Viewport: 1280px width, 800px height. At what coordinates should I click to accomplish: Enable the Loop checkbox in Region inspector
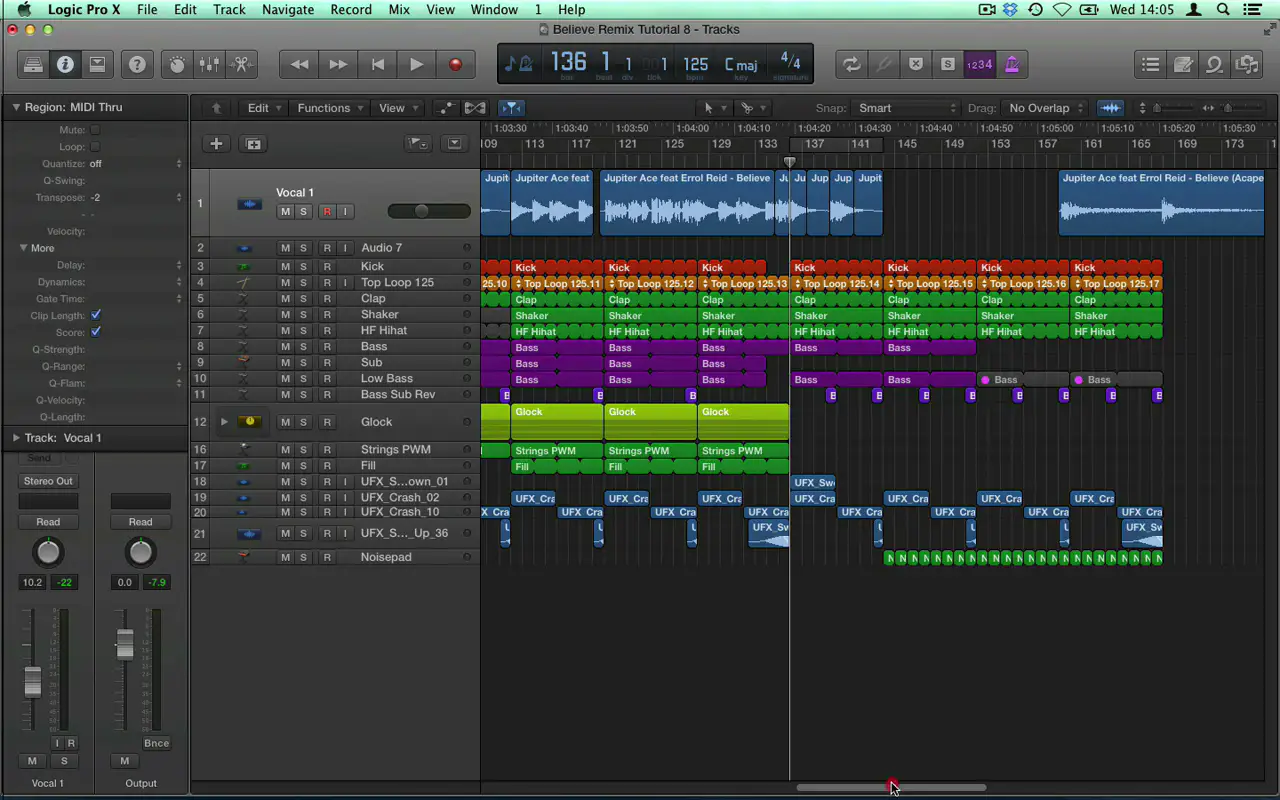pos(95,147)
